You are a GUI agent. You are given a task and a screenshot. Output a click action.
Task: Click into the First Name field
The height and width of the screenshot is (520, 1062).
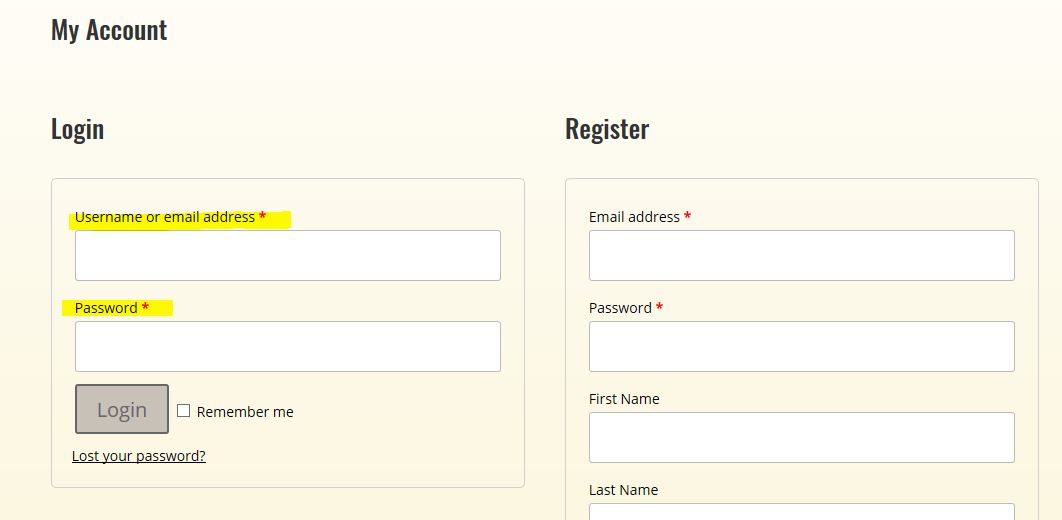click(x=801, y=438)
